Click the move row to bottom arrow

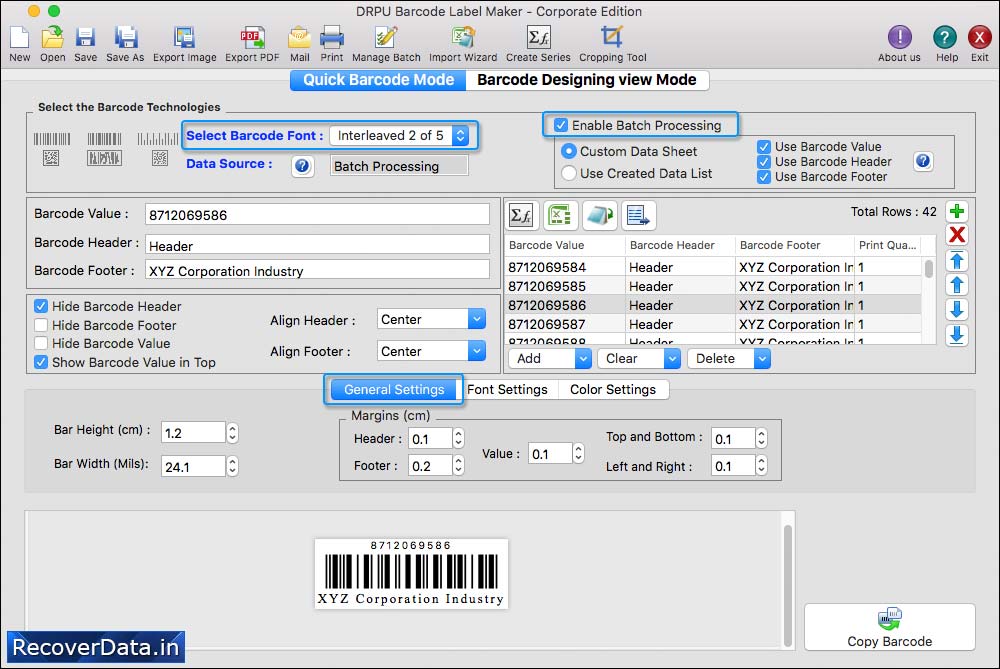pyautogui.click(x=957, y=334)
